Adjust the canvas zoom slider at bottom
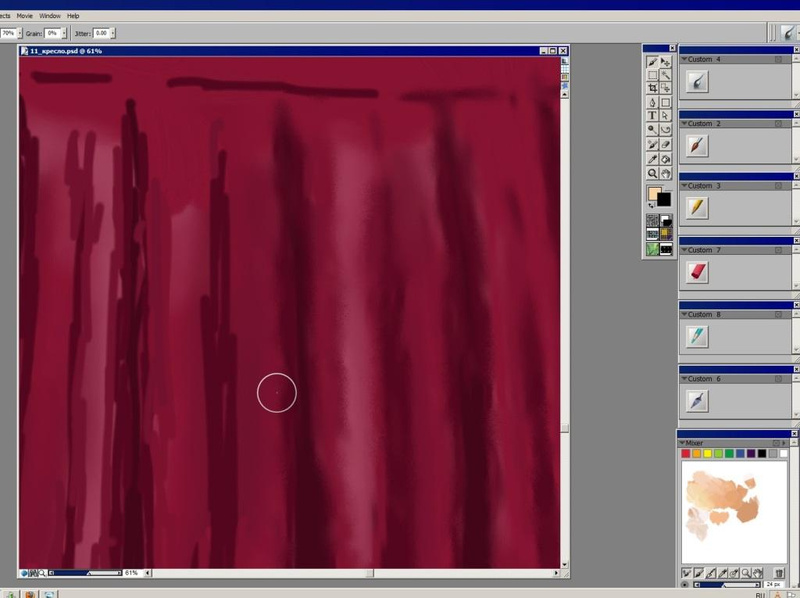 pyautogui.click(x=86, y=573)
